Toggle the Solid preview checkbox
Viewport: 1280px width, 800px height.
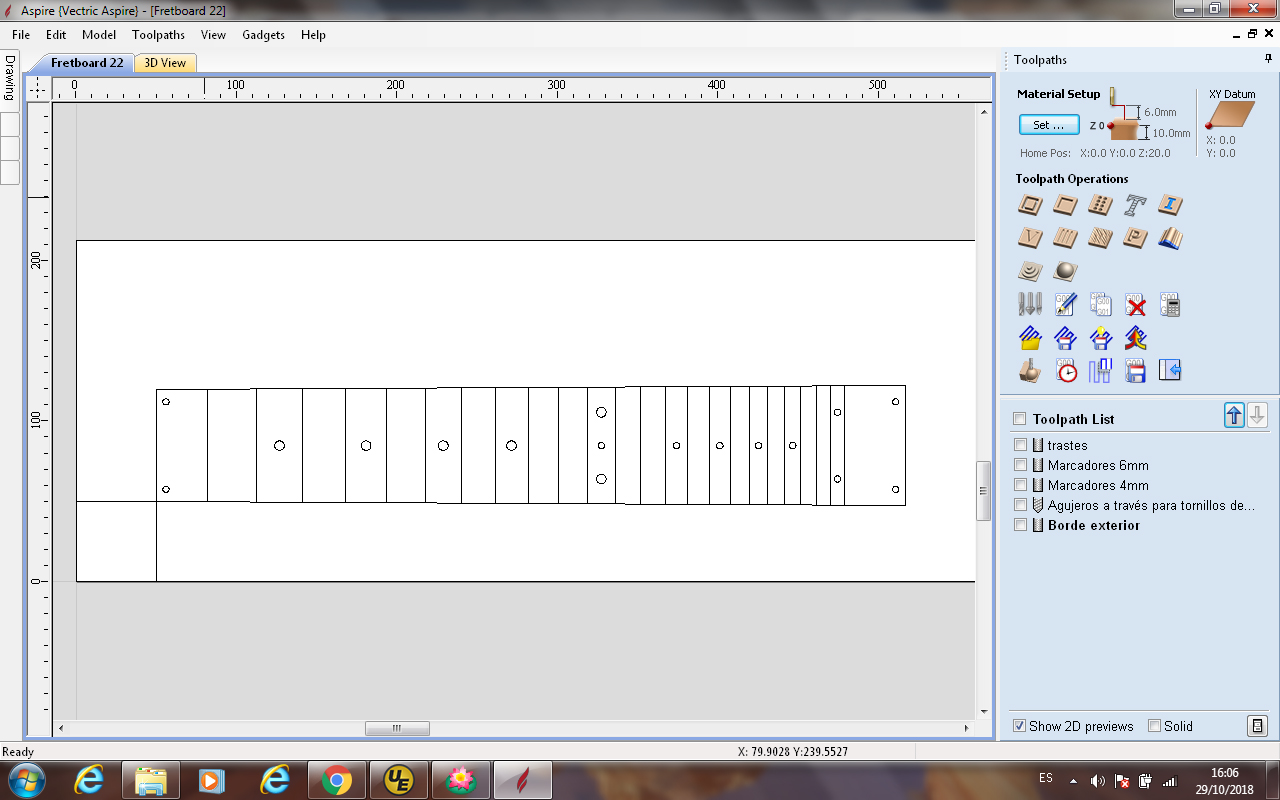1155,726
